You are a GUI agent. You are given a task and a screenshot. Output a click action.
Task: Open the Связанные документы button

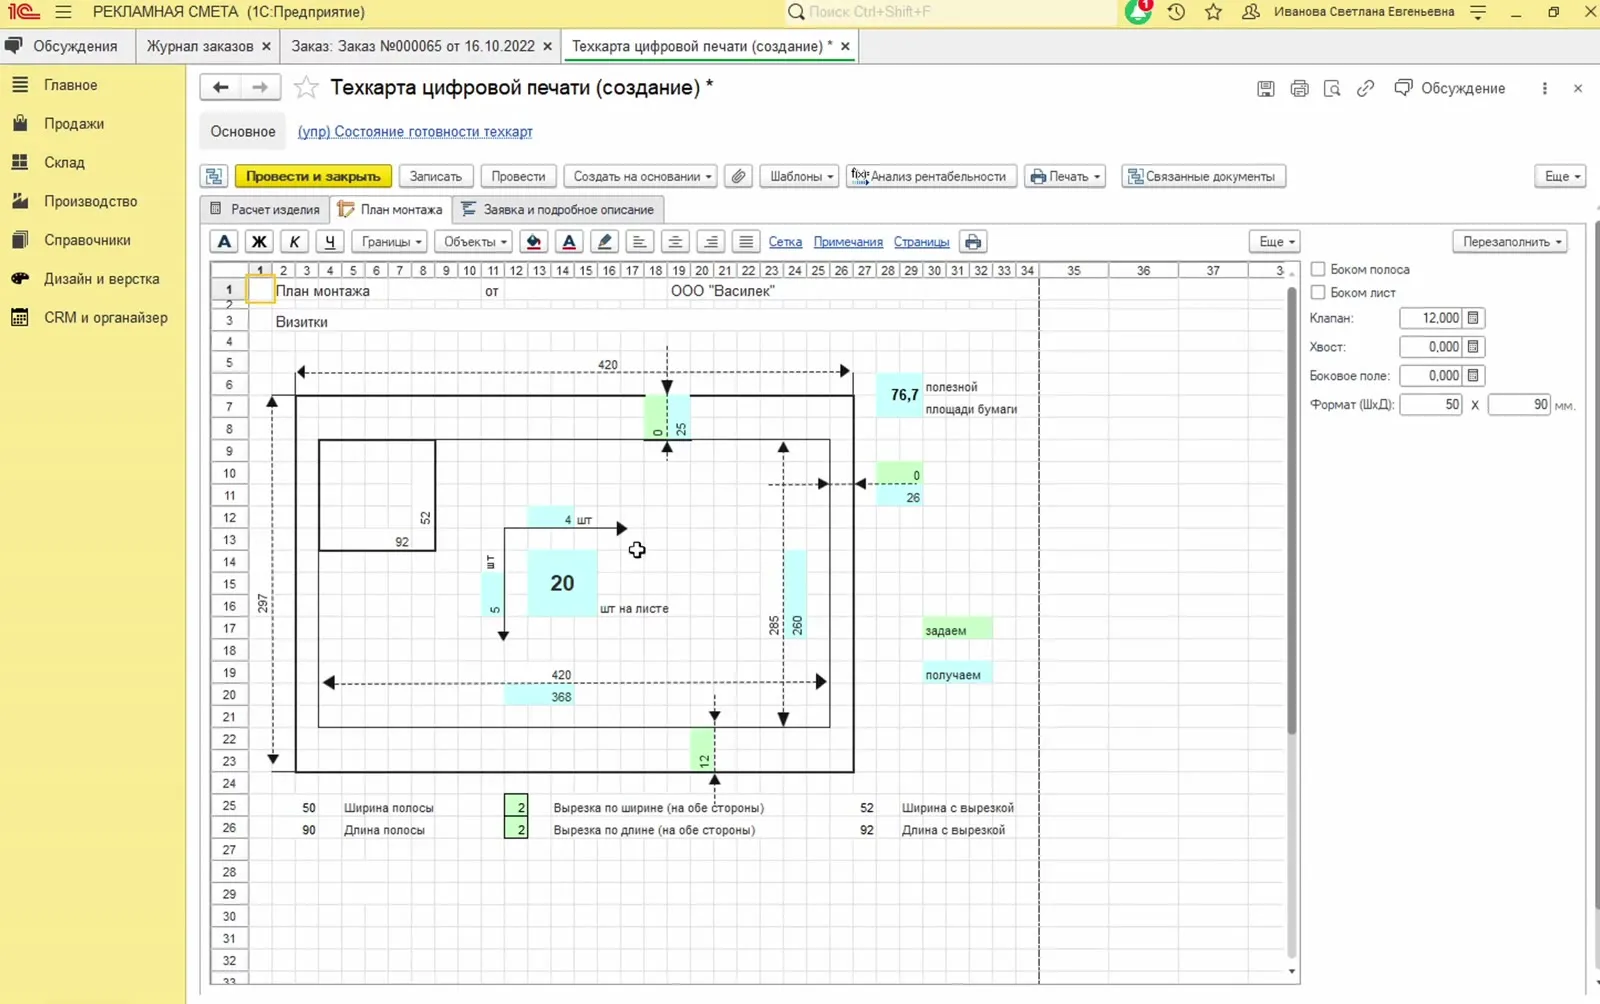(x=1203, y=176)
